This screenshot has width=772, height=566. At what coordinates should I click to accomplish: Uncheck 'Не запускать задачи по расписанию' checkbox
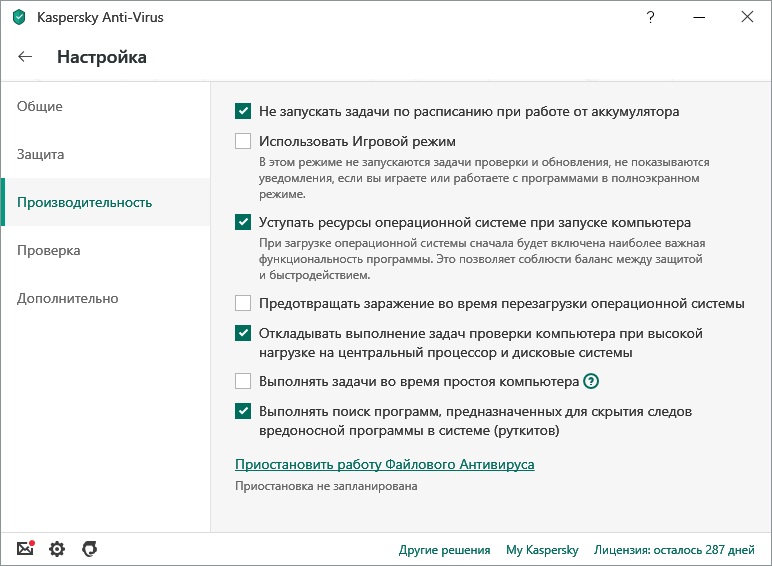243,111
